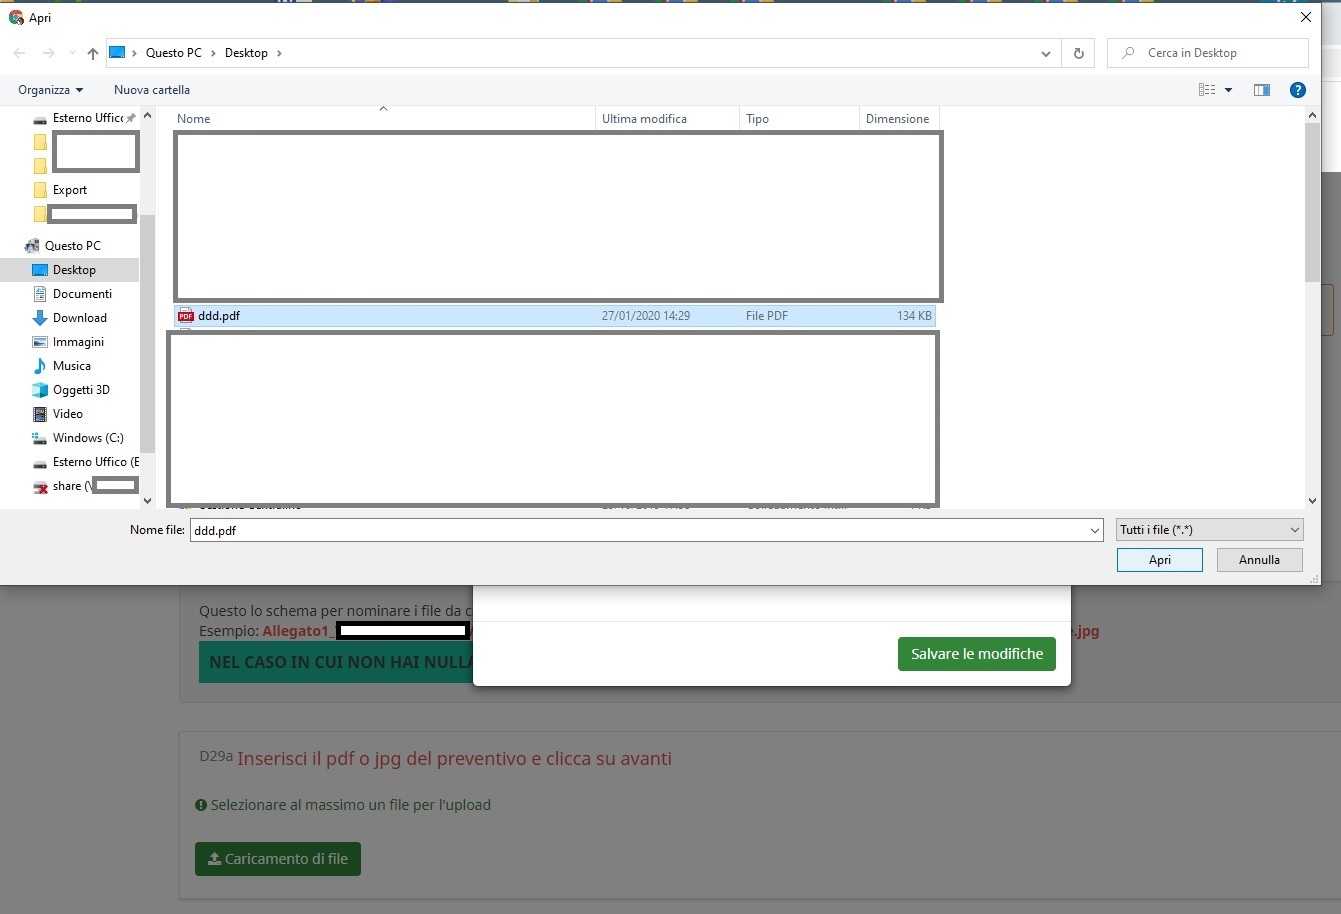Click the navigation pane scrollbar up arrow
1341x914 pixels.
tap(148, 116)
